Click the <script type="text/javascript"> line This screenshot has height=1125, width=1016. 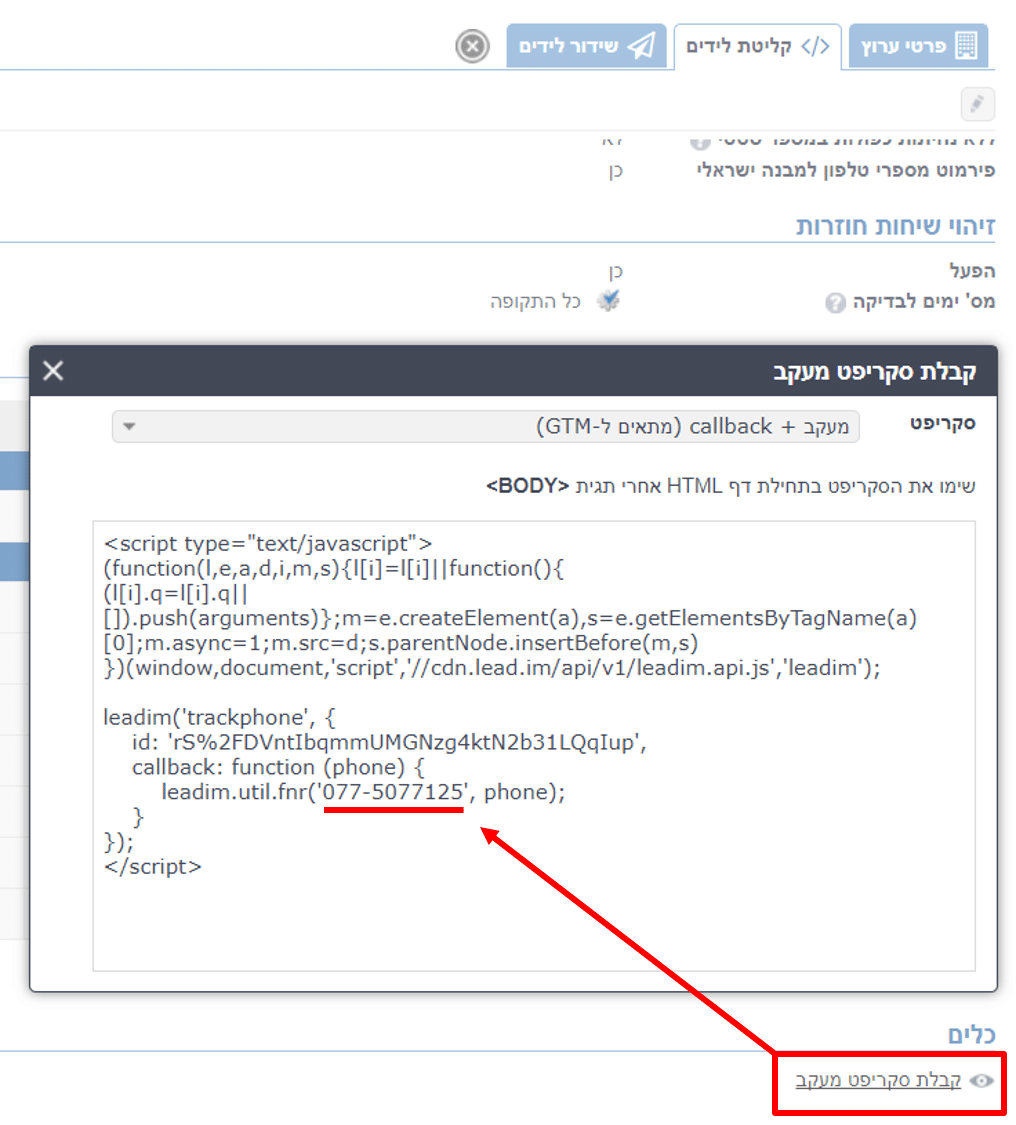coord(268,544)
